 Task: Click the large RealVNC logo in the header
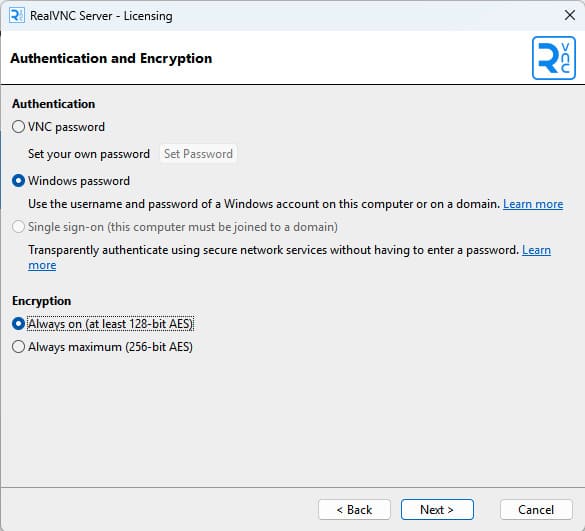(x=554, y=58)
